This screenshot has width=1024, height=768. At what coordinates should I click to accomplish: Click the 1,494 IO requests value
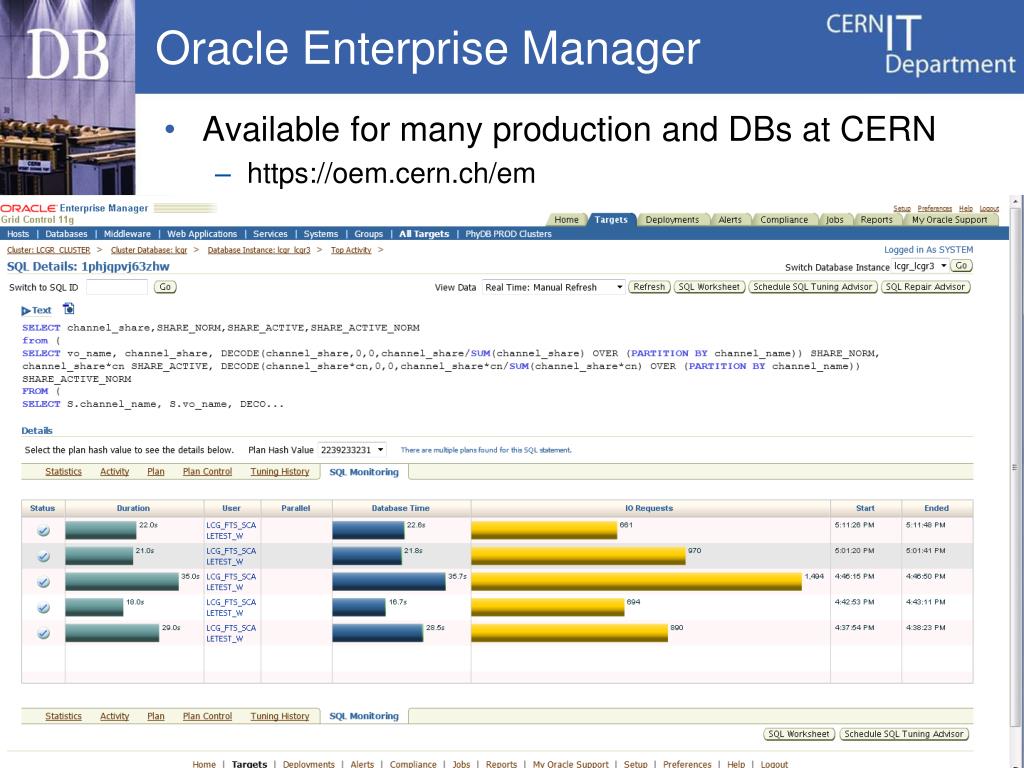coord(814,577)
